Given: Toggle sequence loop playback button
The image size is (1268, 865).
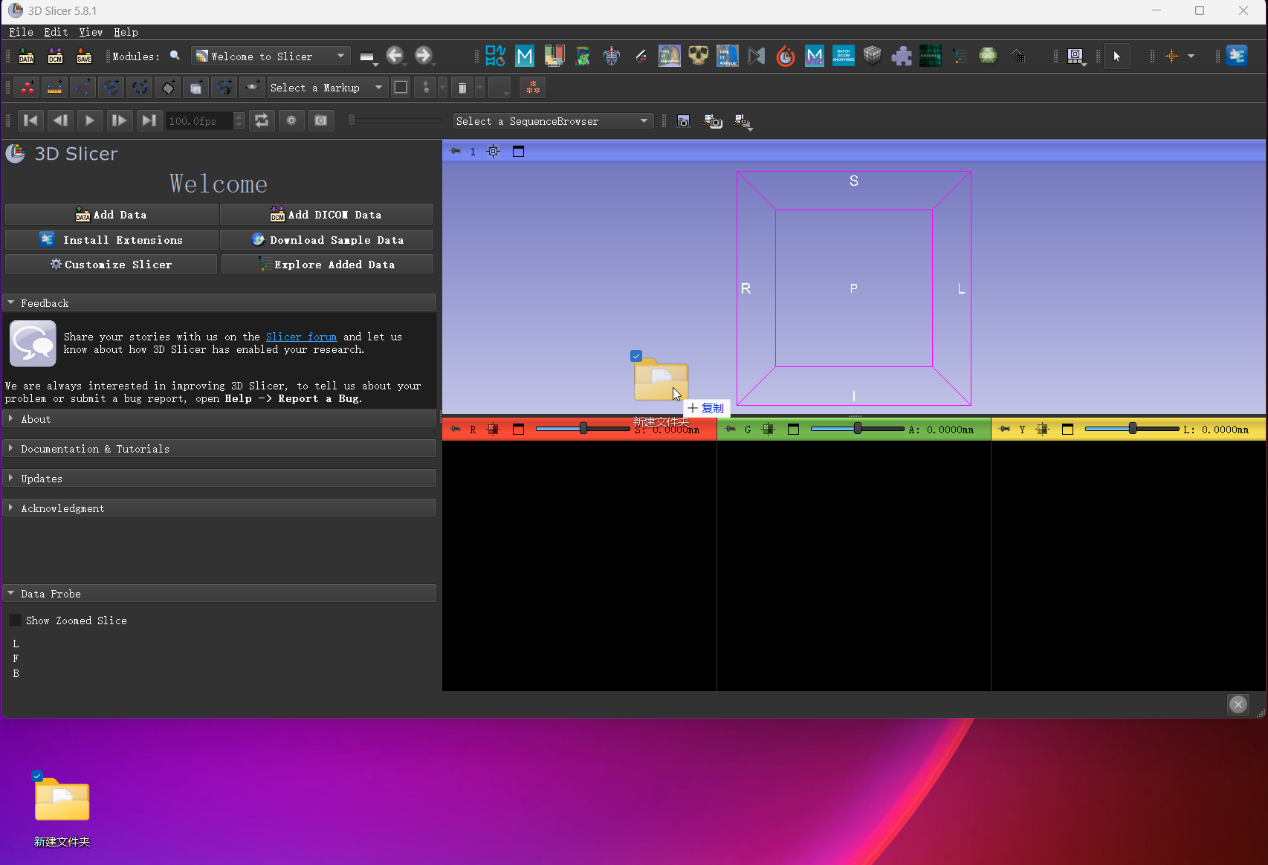Looking at the screenshot, I should point(262,121).
